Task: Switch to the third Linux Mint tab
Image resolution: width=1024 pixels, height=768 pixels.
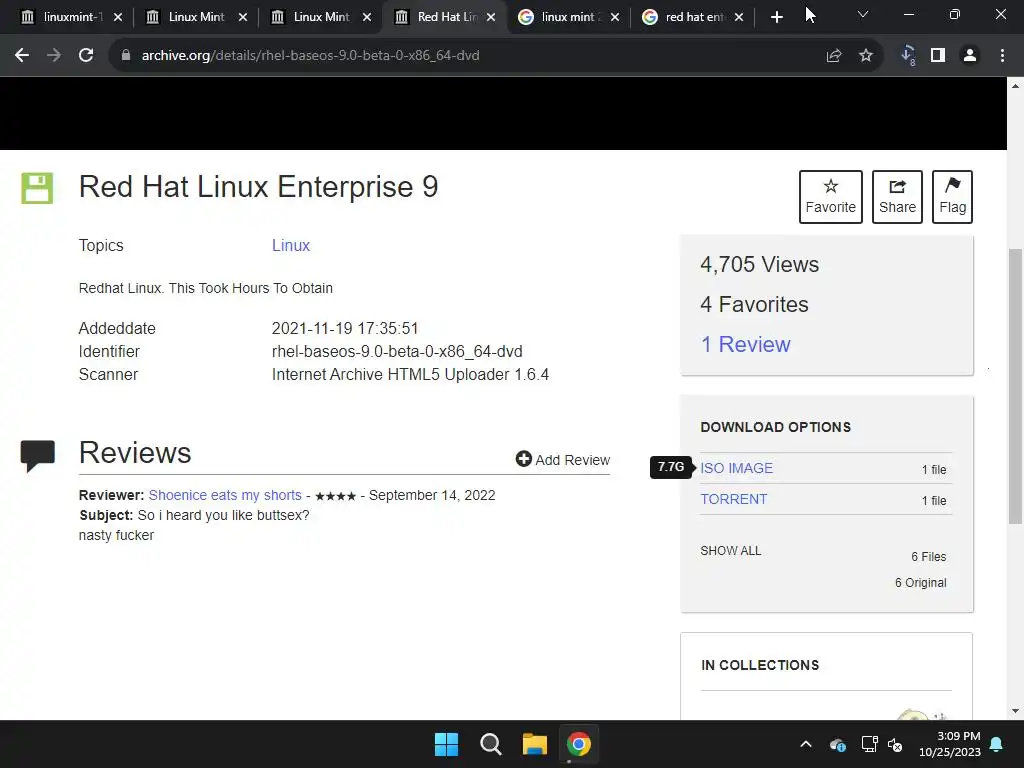Action: [321, 18]
